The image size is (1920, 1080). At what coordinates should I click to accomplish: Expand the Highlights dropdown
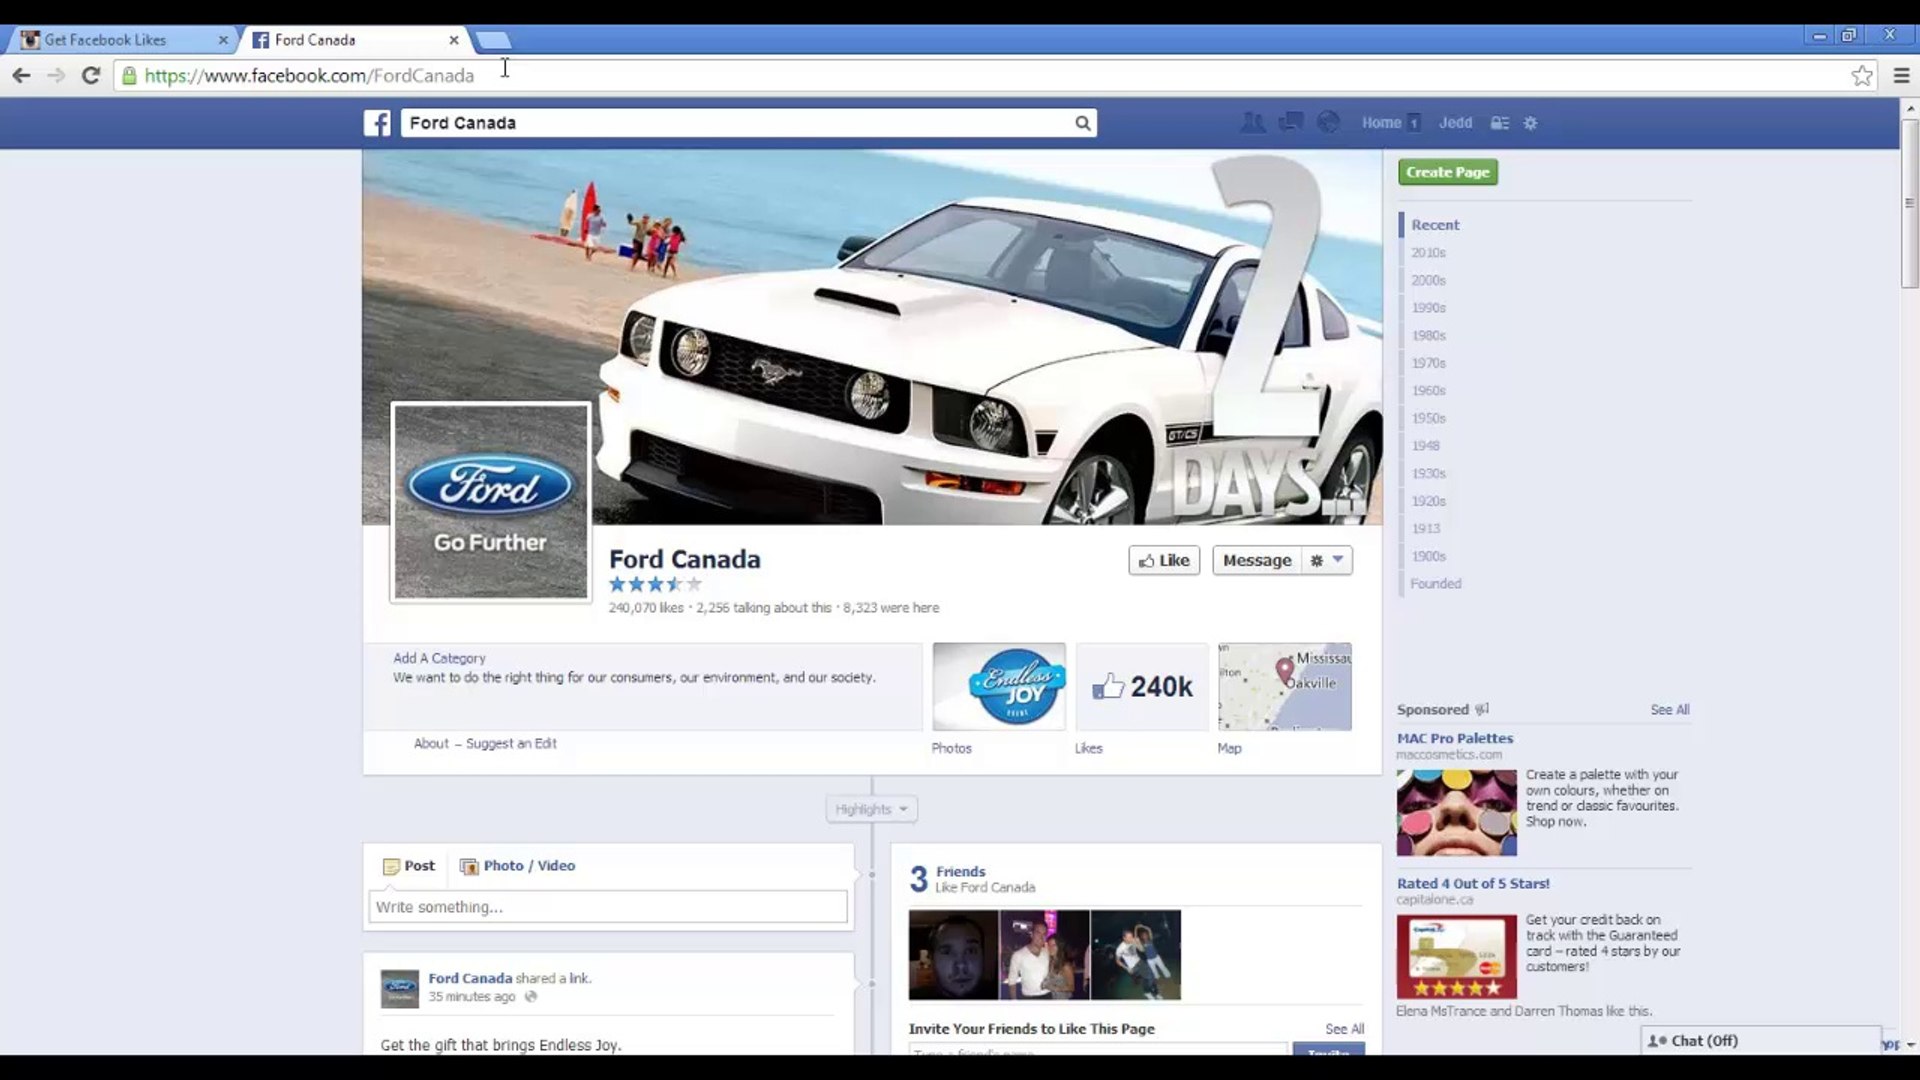pyautogui.click(x=869, y=808)
